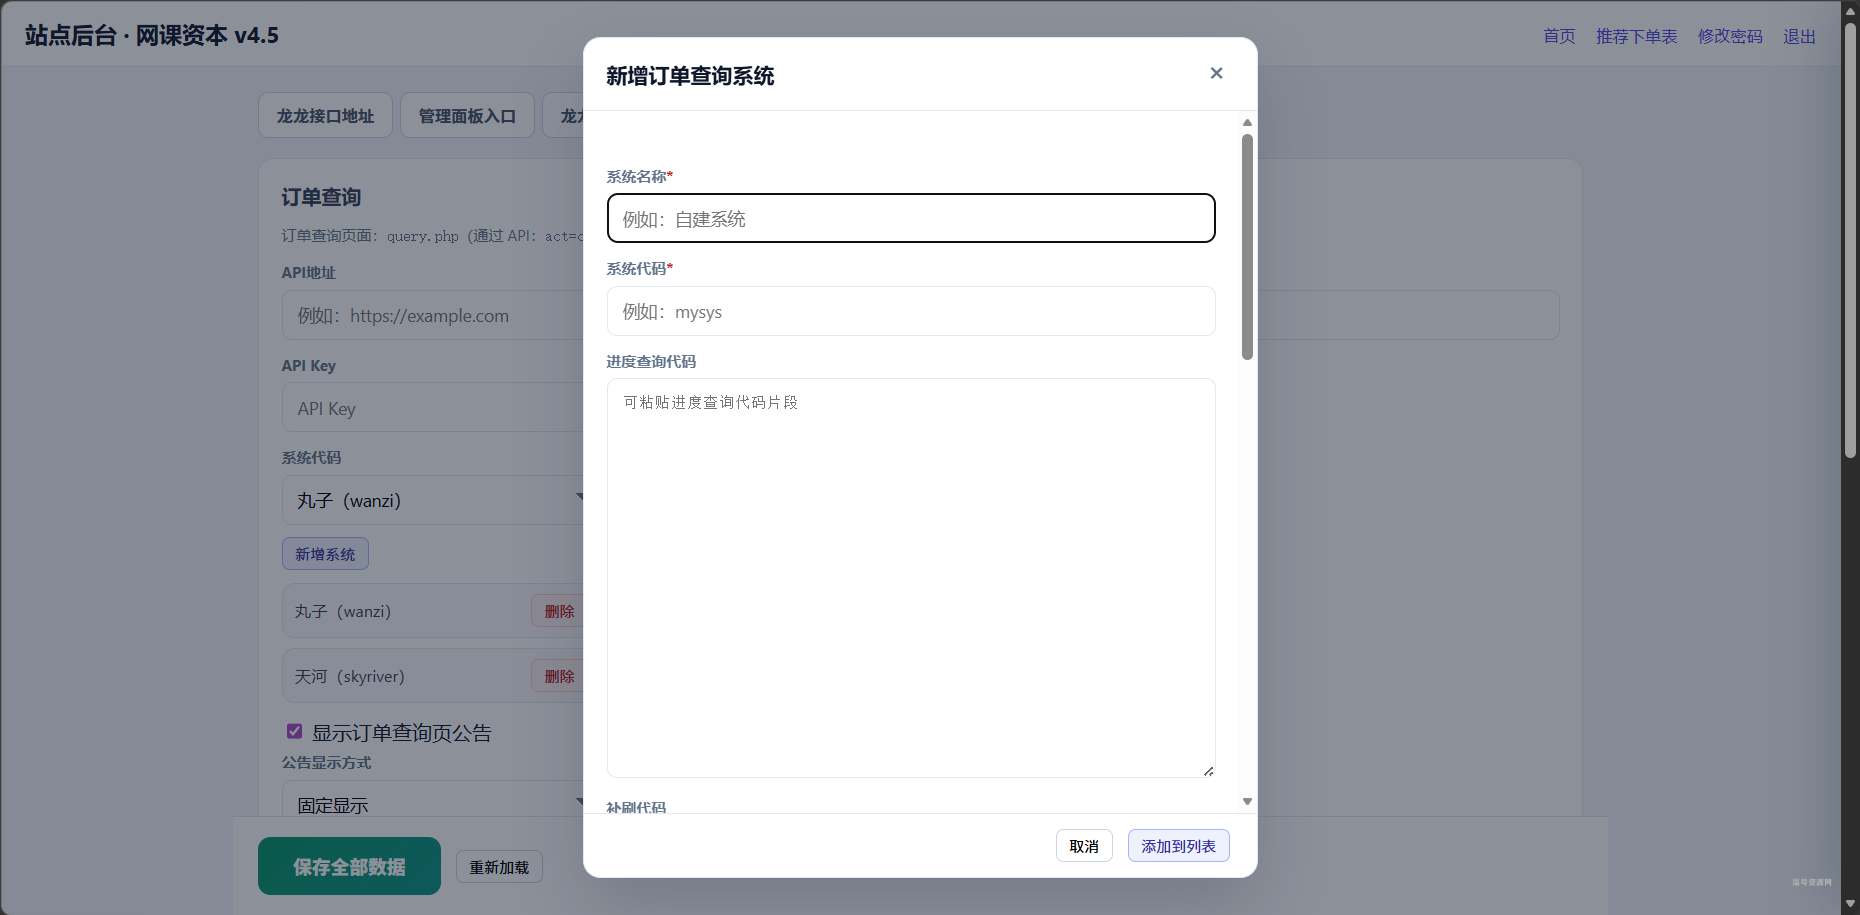The image size is (1860, 915).
Task: Delete the 丸子 (wanzi) list entry
Action: pos(558,611)
